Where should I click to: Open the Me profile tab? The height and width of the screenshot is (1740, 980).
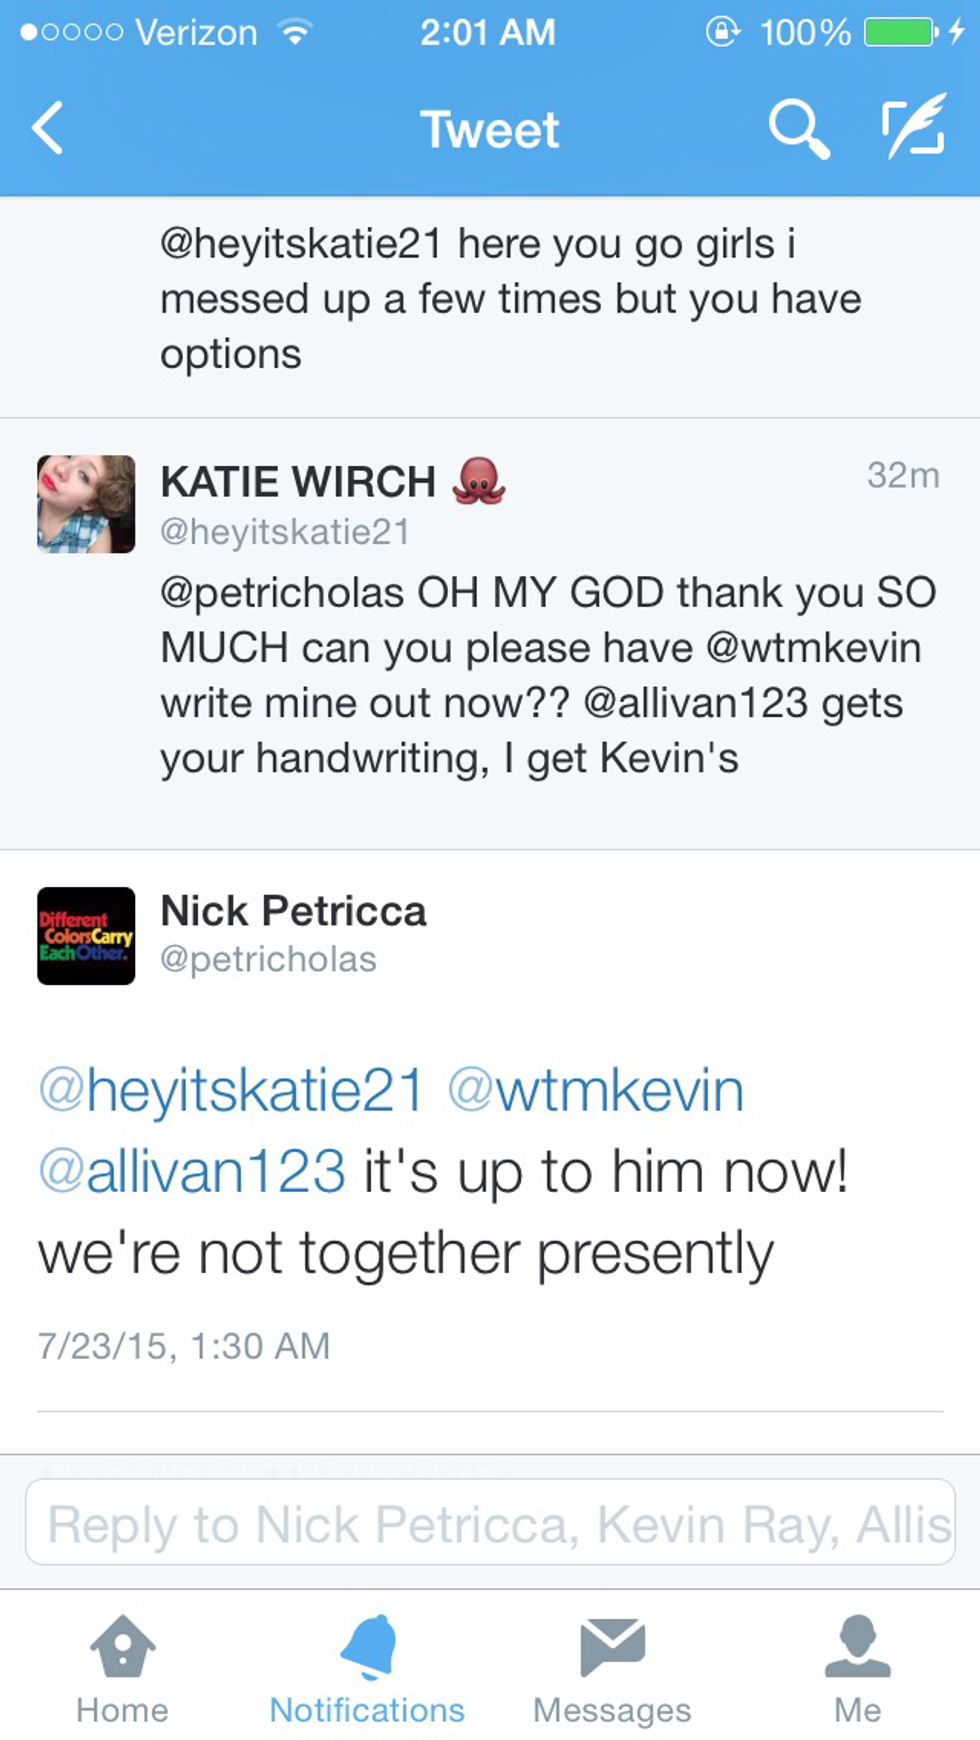[857, 1670]
